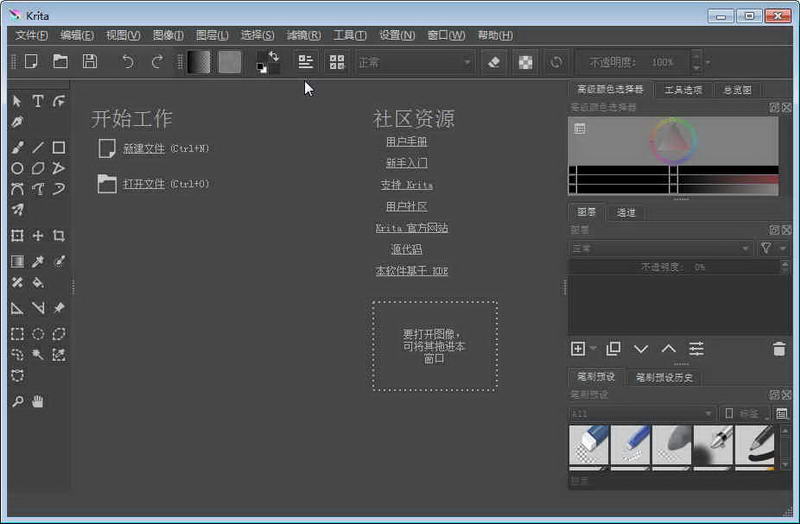Select the Text tool

click(x=38, y=101)
